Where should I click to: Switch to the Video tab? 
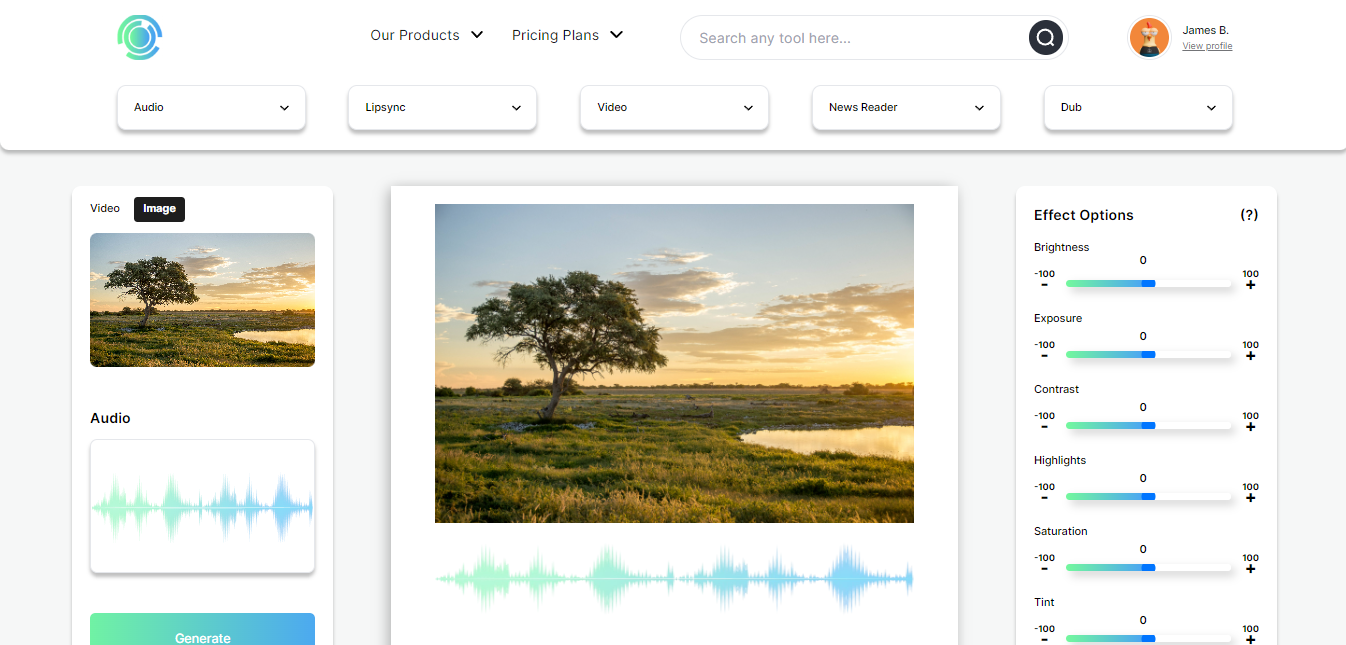tap(105, 209)
